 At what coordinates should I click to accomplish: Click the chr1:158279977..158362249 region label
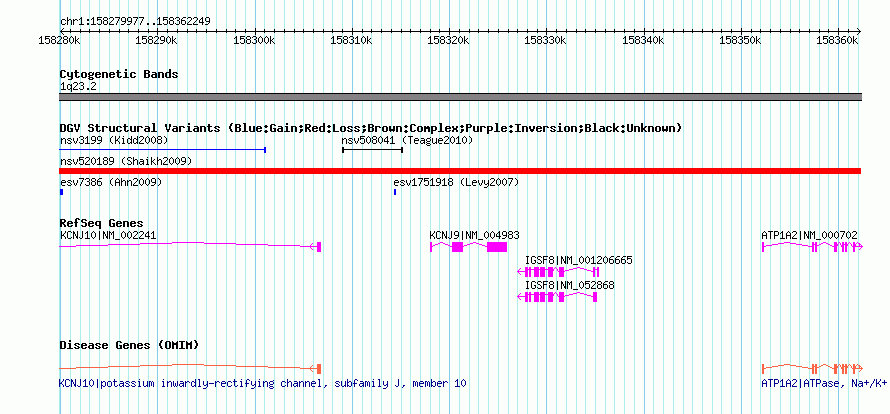(x=135, y=22)
